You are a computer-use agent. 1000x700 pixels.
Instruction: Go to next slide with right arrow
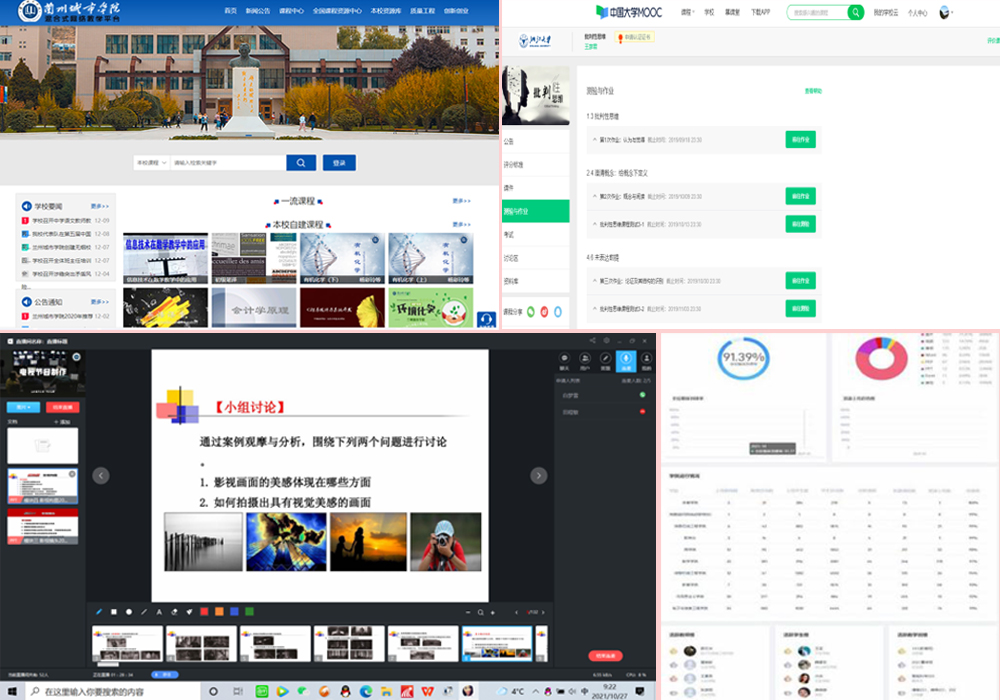538,475
